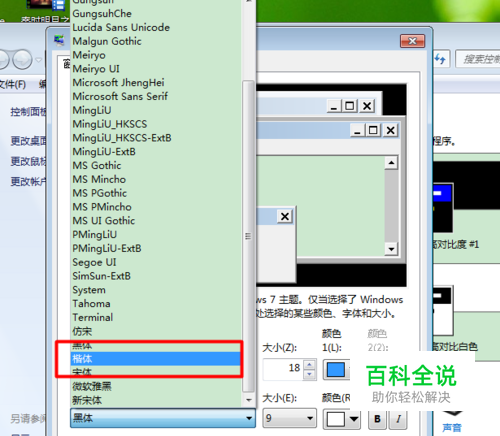Select 高对比度 #1 theme thumbnail
This screenshot has height=436, width=500.
click(443, 208)
